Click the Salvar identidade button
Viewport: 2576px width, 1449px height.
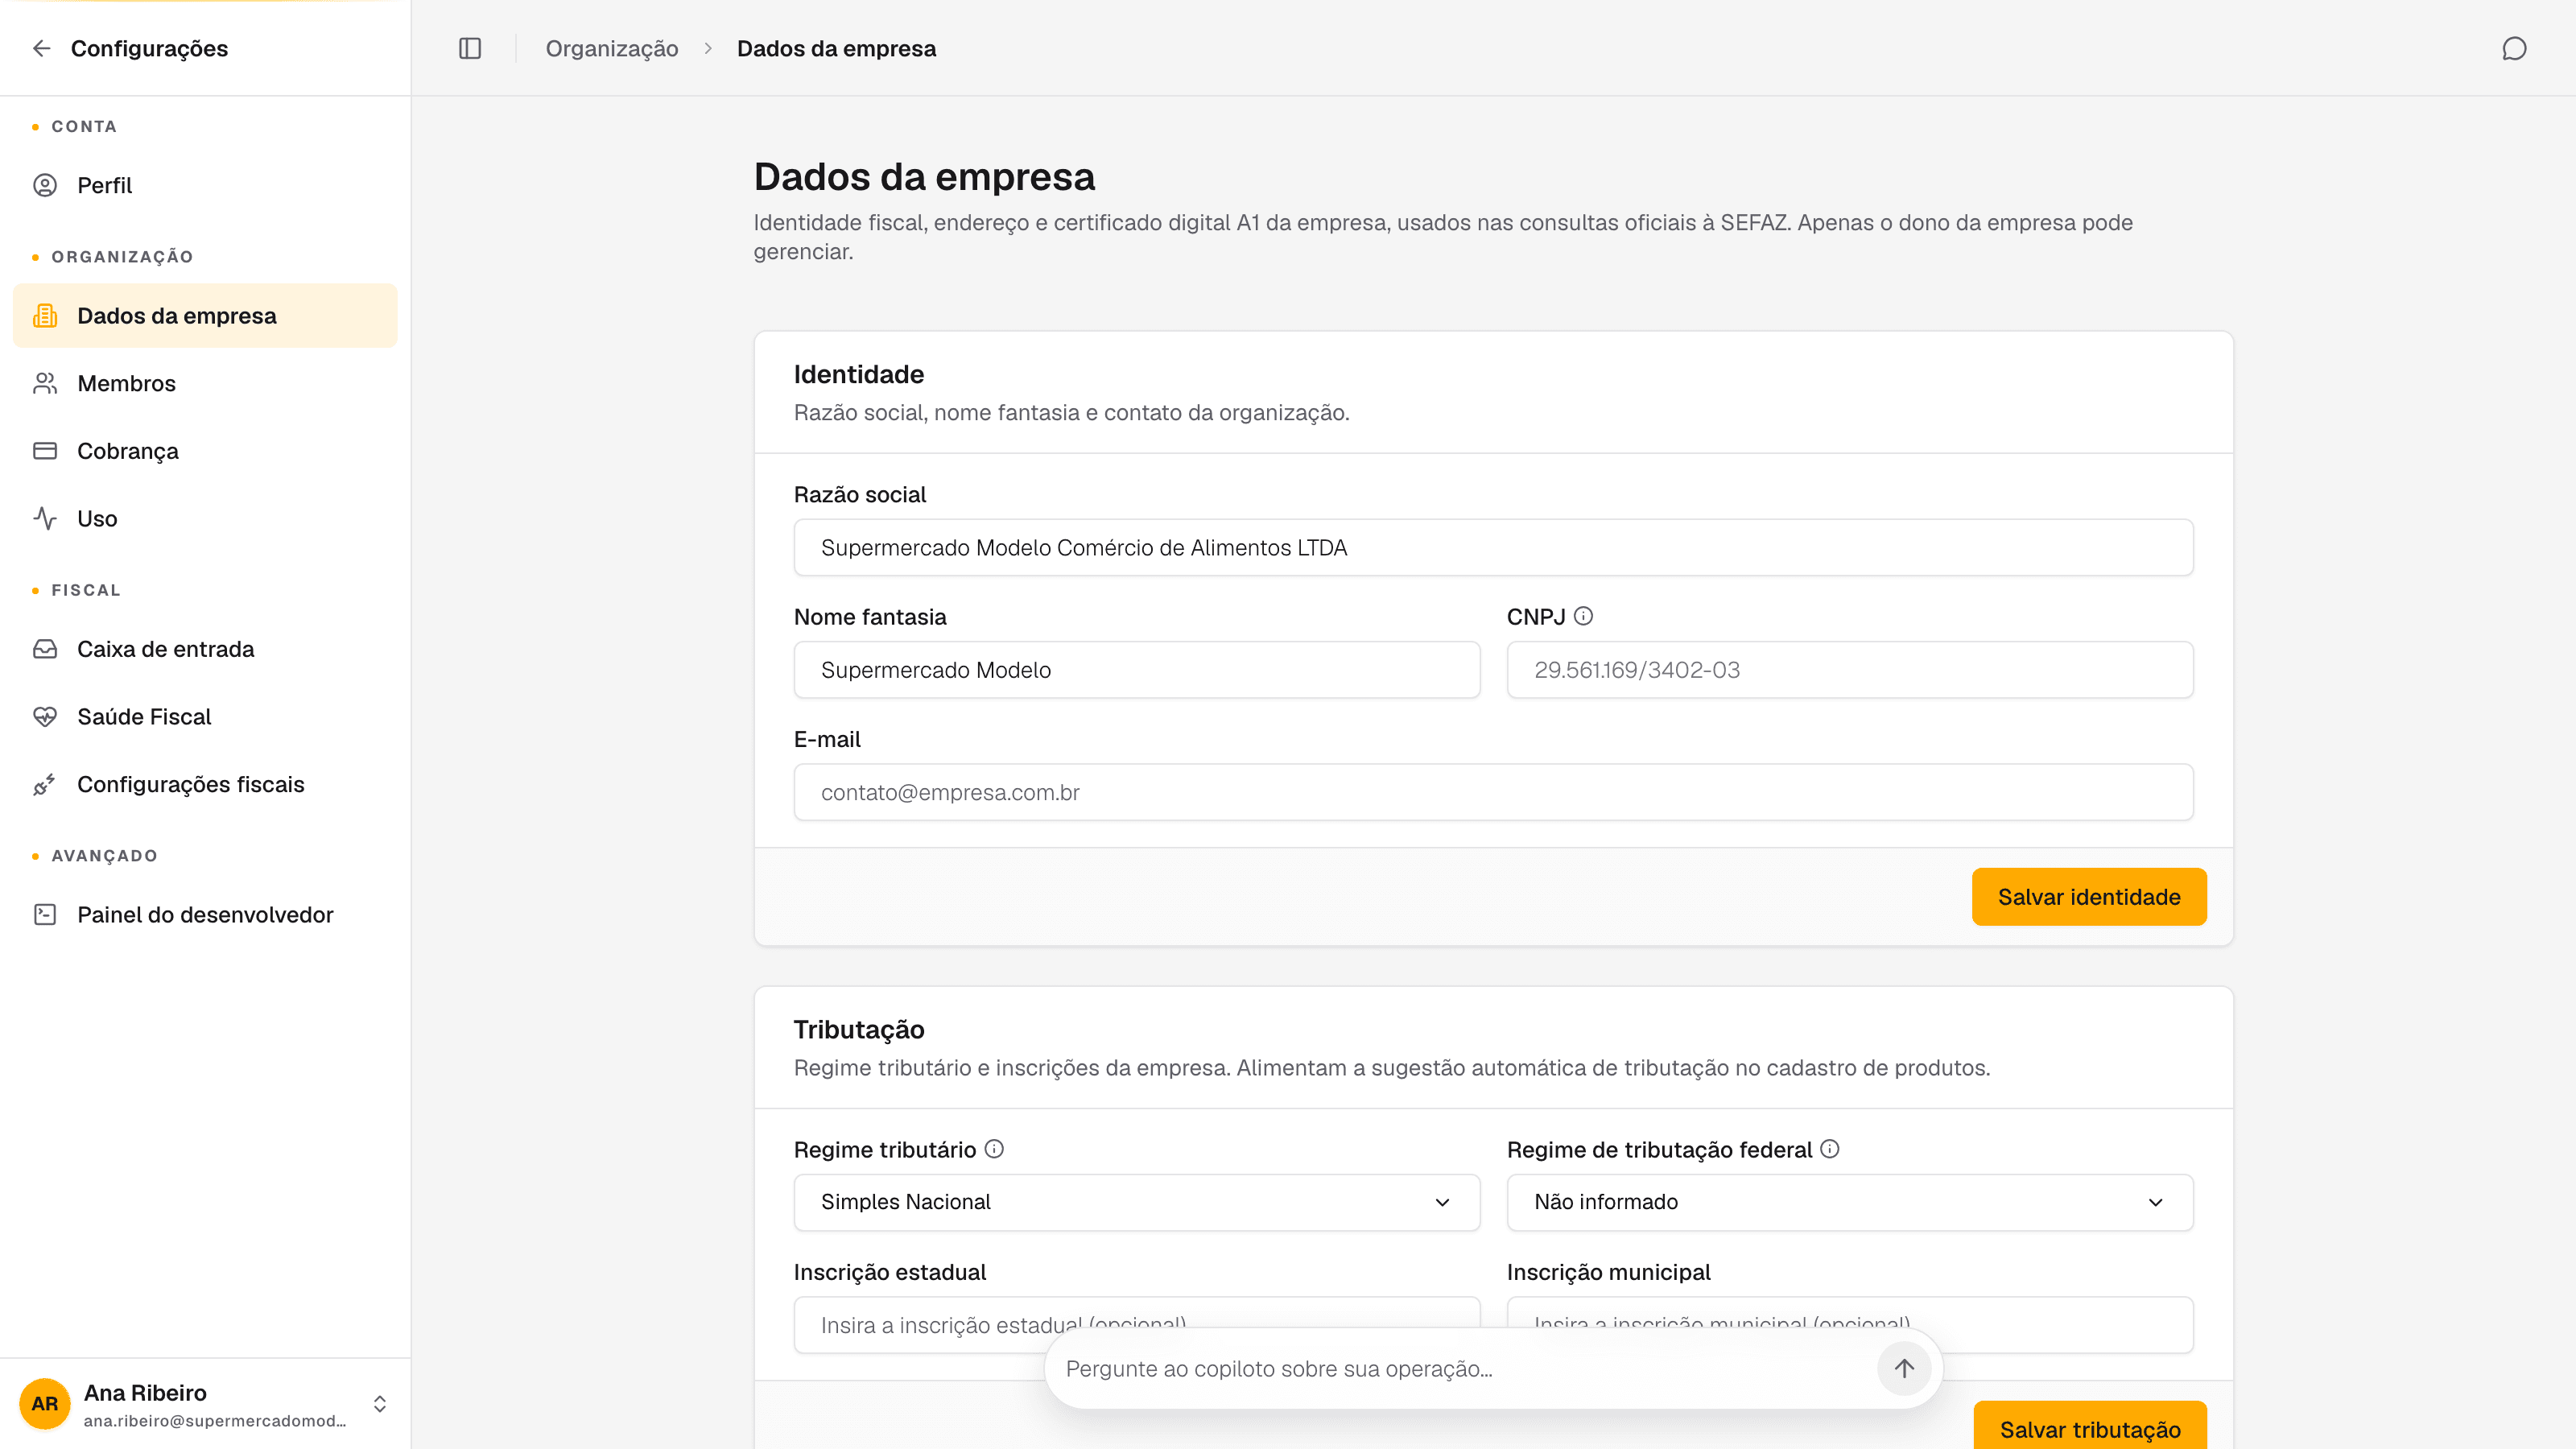(2089, 897)
